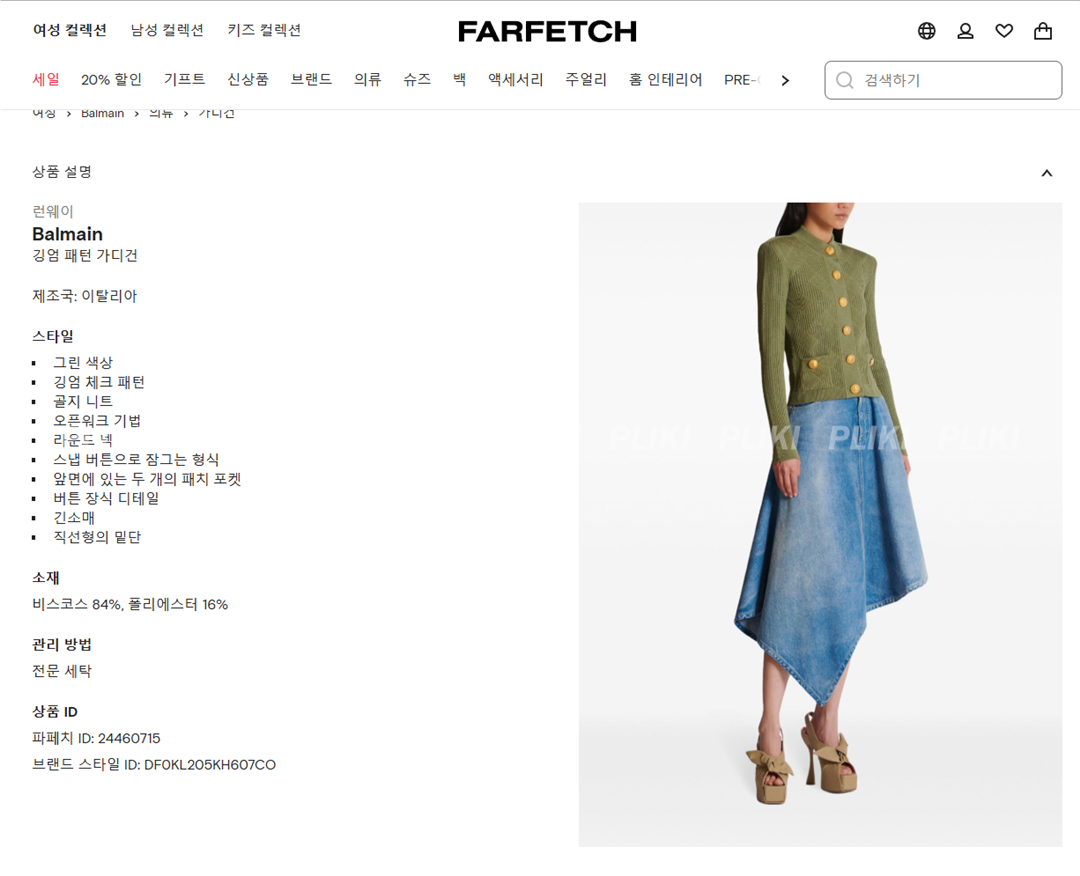Switch to the 키즈 컬렉션 tab

click(x=264, y=30)
